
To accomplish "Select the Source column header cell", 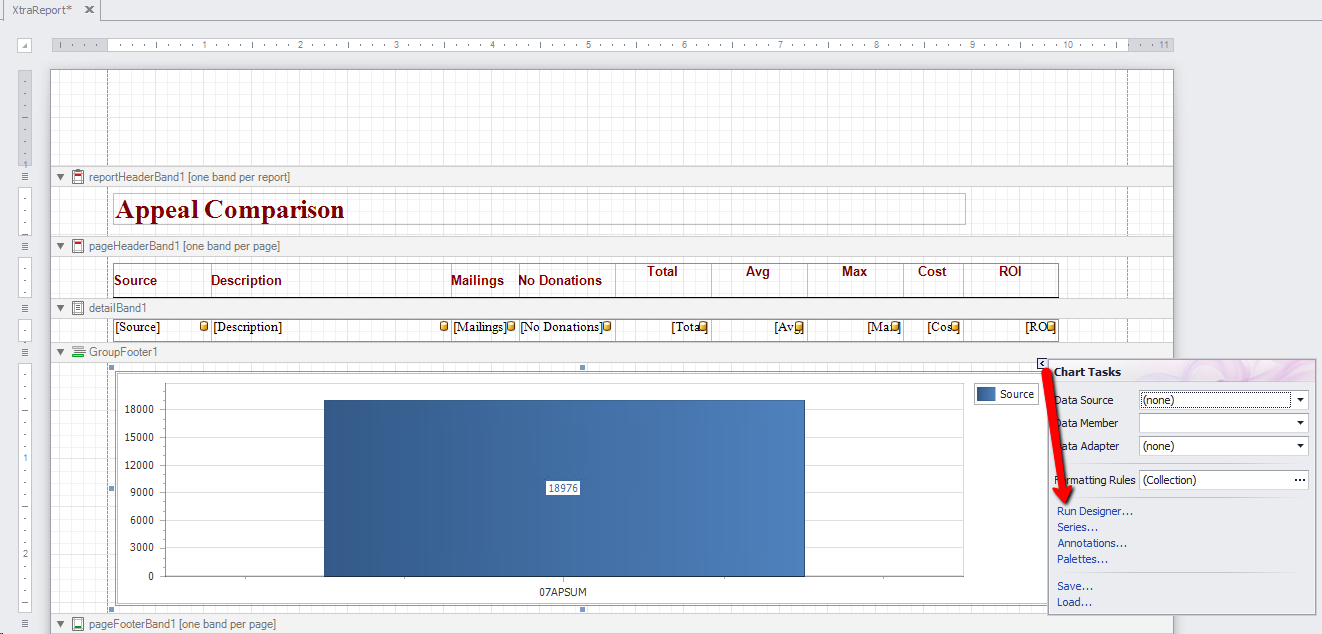I will click(x=161, y=280).
